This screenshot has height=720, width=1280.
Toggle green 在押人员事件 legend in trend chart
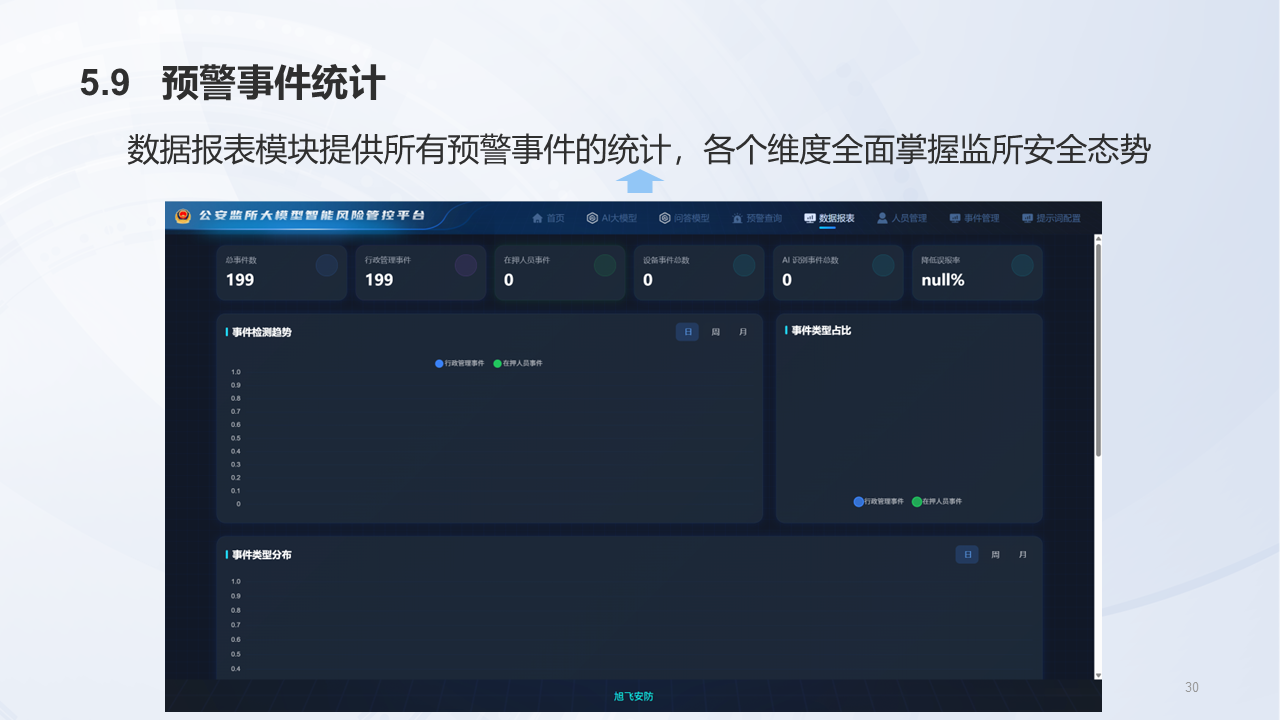518,363
